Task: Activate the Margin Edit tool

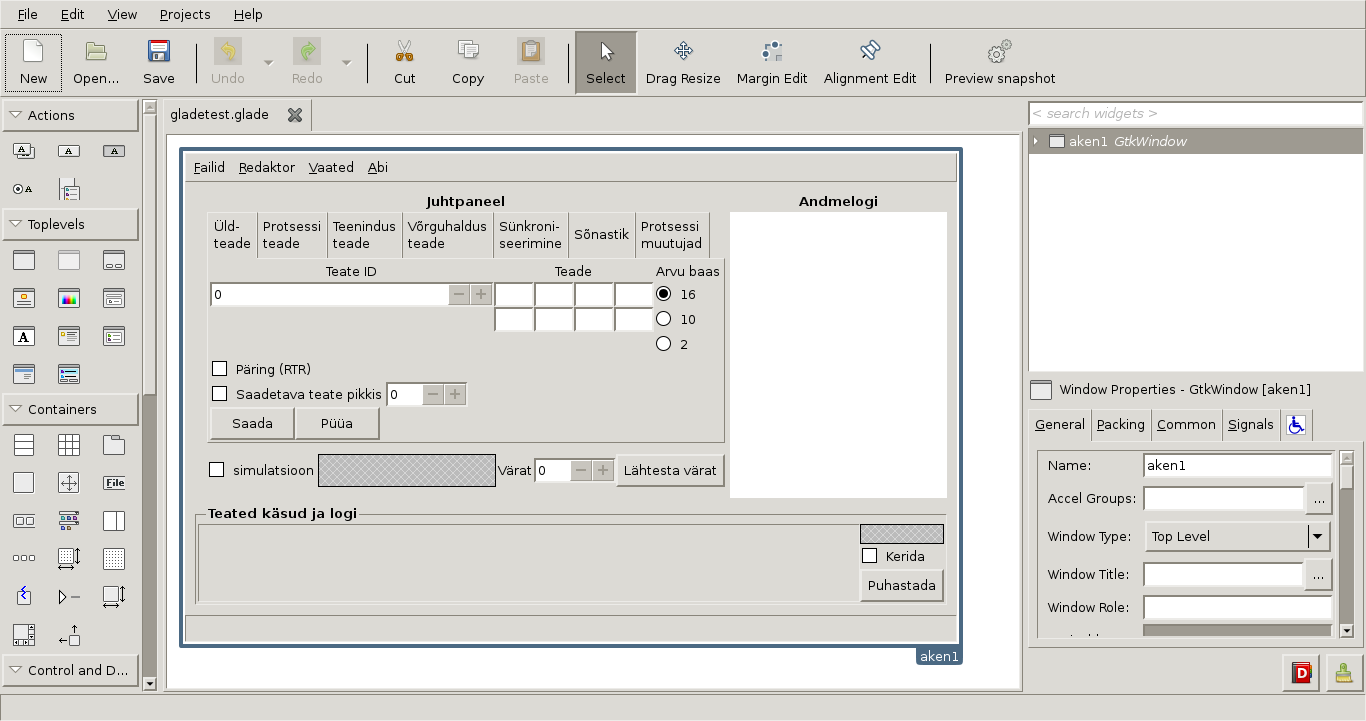Action: click(x=771, y=62)
